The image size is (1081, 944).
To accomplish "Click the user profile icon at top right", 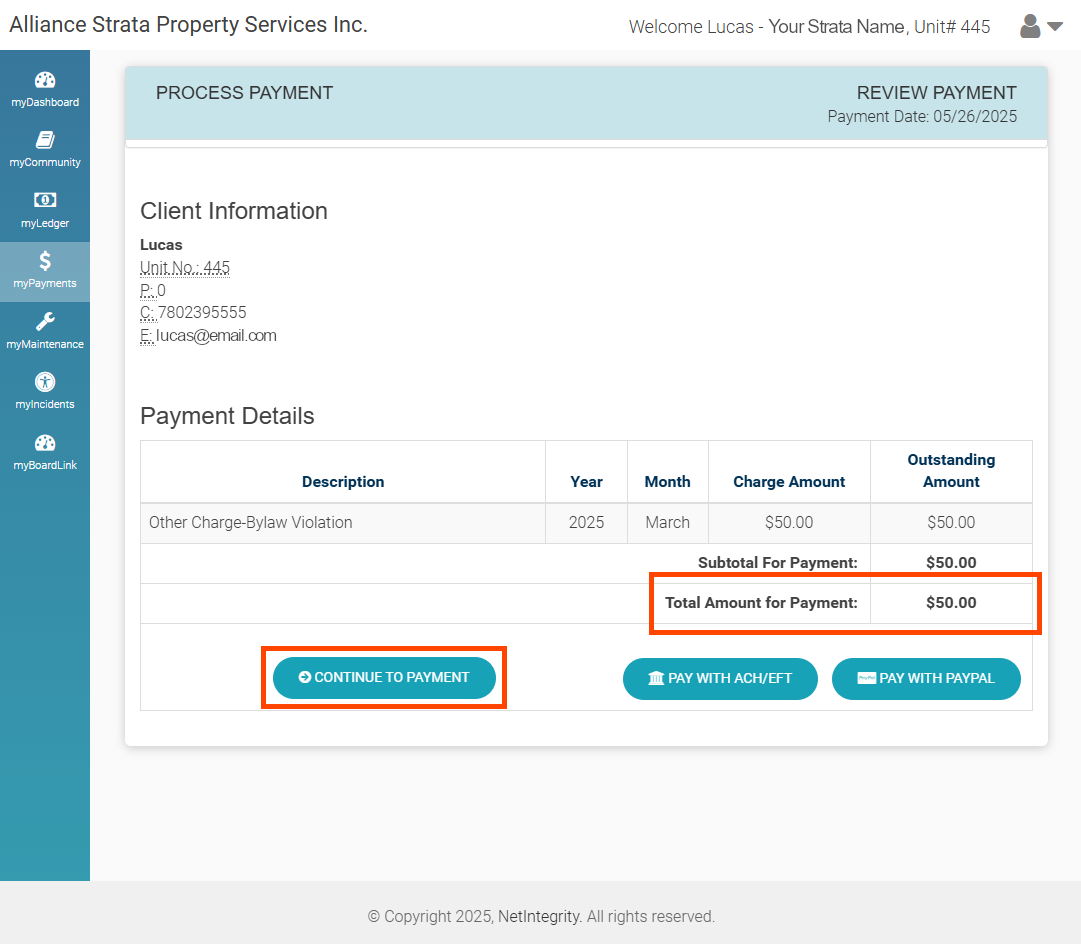I will click(x=1029, y=26).
